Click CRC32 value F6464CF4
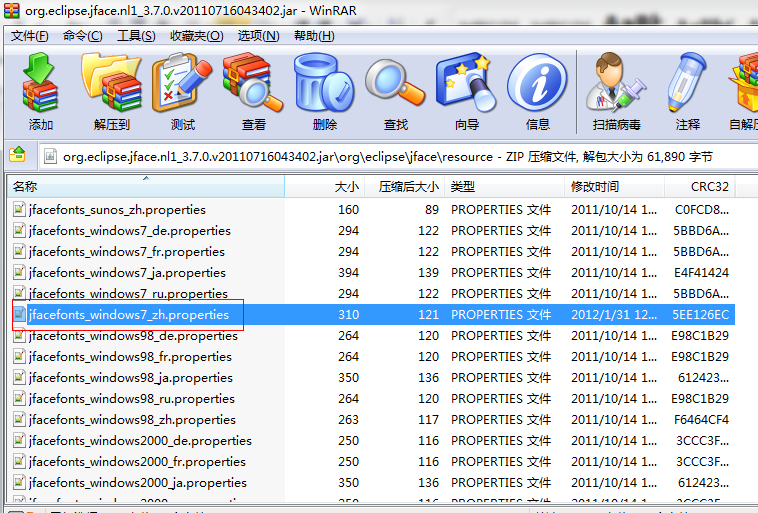The height and width of the screenshot is (513, 758). point(701,420)
